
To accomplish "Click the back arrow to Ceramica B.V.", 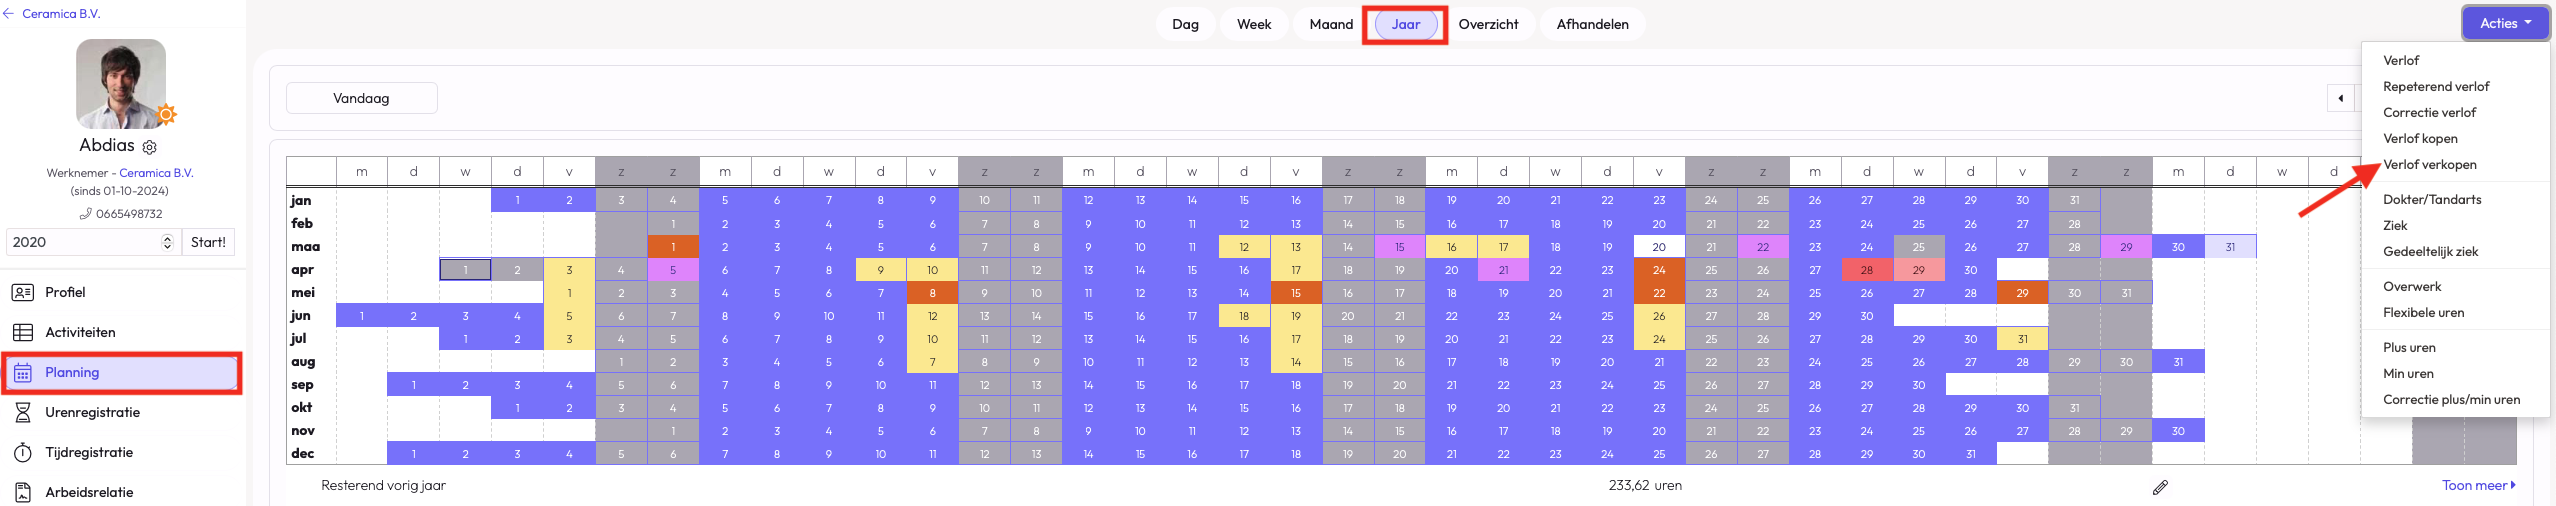I will coord(9,14).
